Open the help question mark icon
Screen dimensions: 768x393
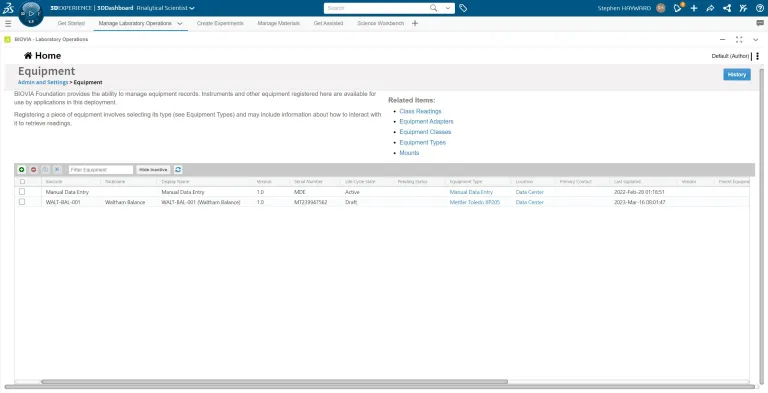[x=760, y=8]
